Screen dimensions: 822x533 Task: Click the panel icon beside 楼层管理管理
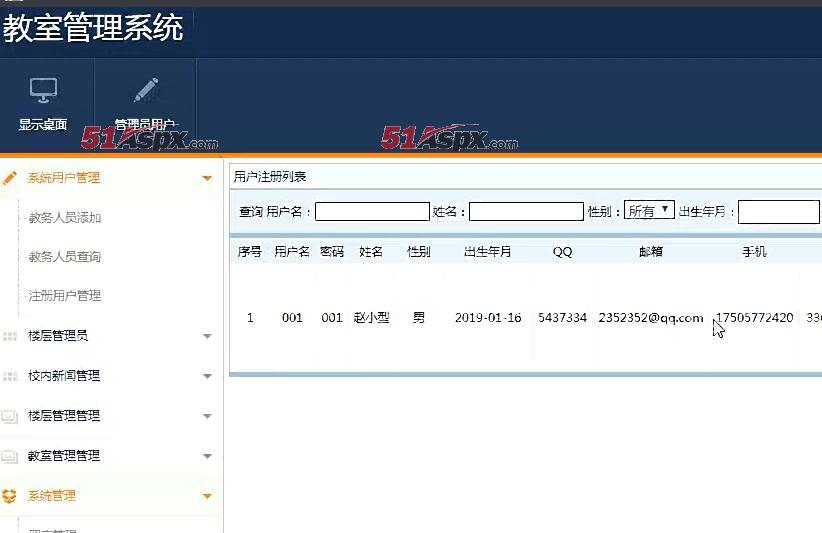[x=9, y=416]
